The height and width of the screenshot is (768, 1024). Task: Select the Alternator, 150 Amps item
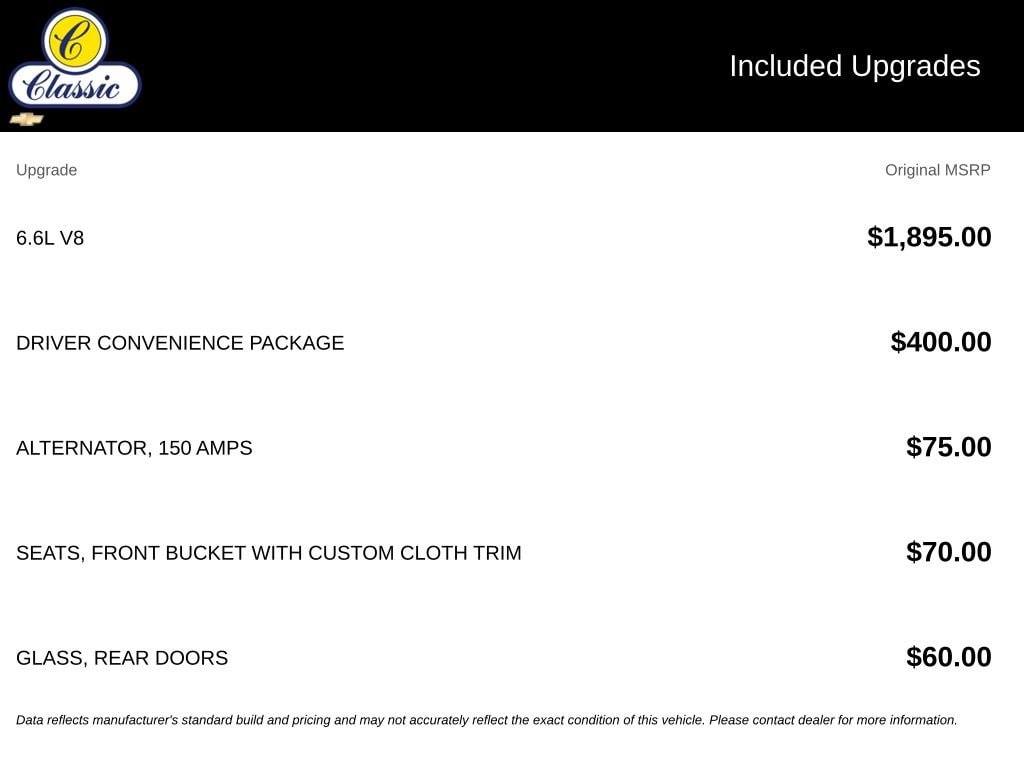click(x=134, y=448)
